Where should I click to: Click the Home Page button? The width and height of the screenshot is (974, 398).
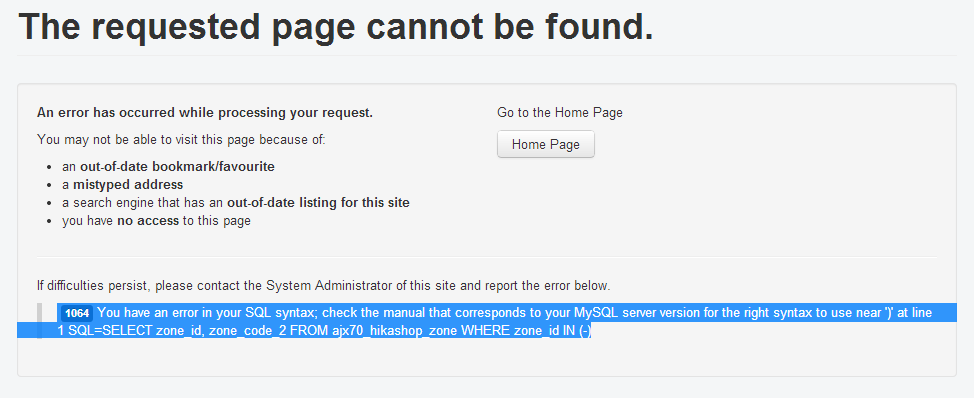point(545,144)
